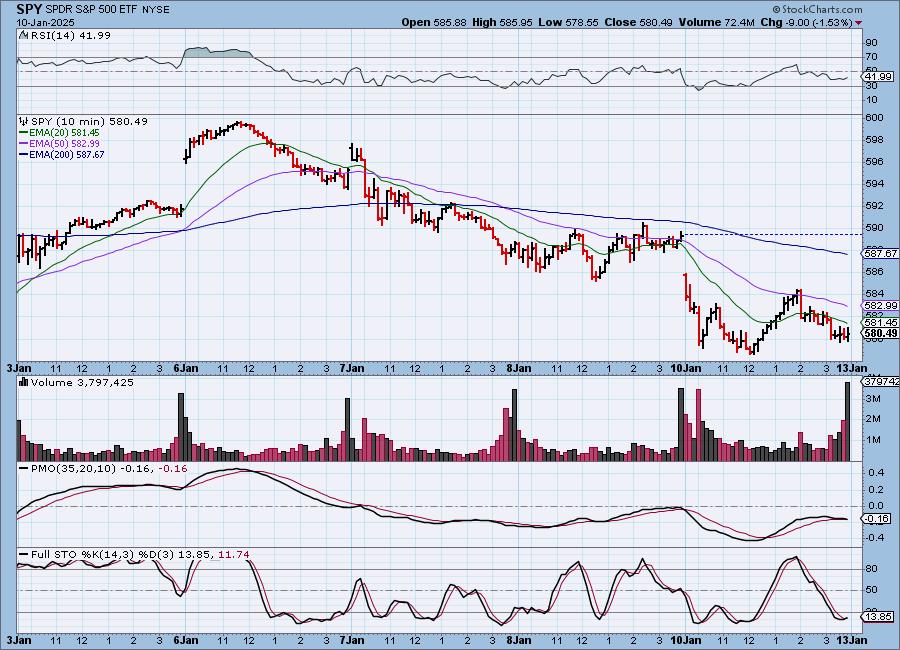The width and height of the screenshot is (900, 650).
Task: Click the 2M volume axis label
Action: click(873, 419)
